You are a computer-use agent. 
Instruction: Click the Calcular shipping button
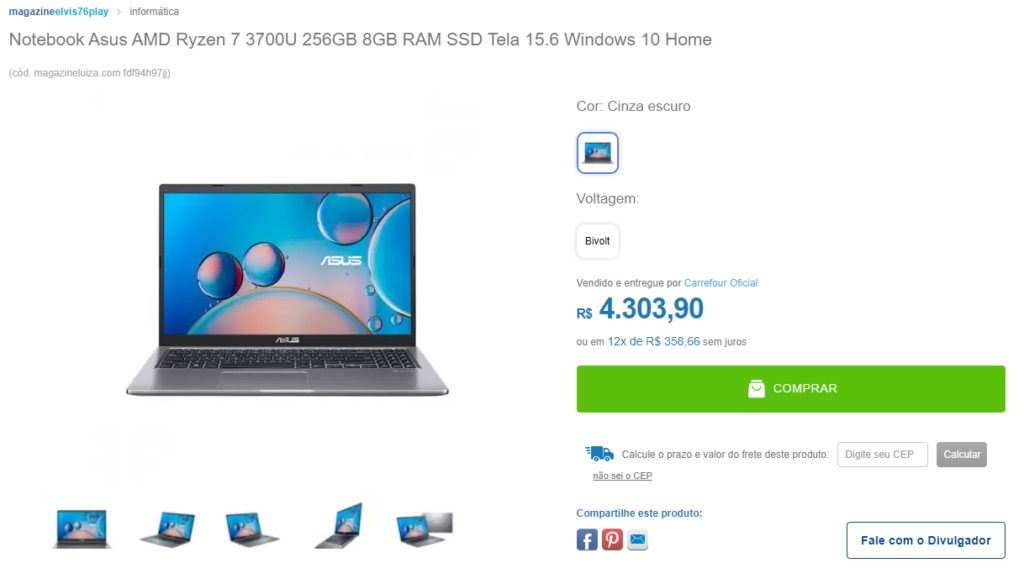click(x=961, y=455)
